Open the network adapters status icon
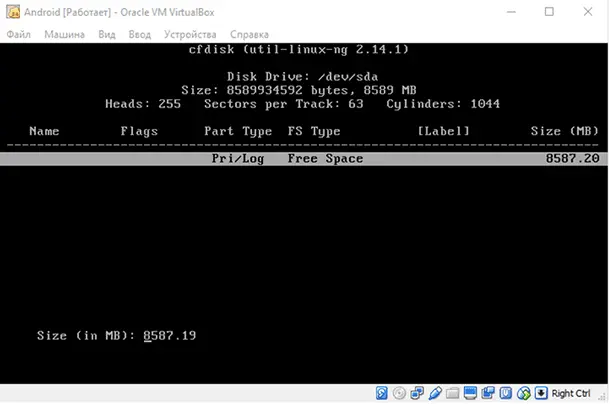 pyautogui.click(x=416, y=393)
